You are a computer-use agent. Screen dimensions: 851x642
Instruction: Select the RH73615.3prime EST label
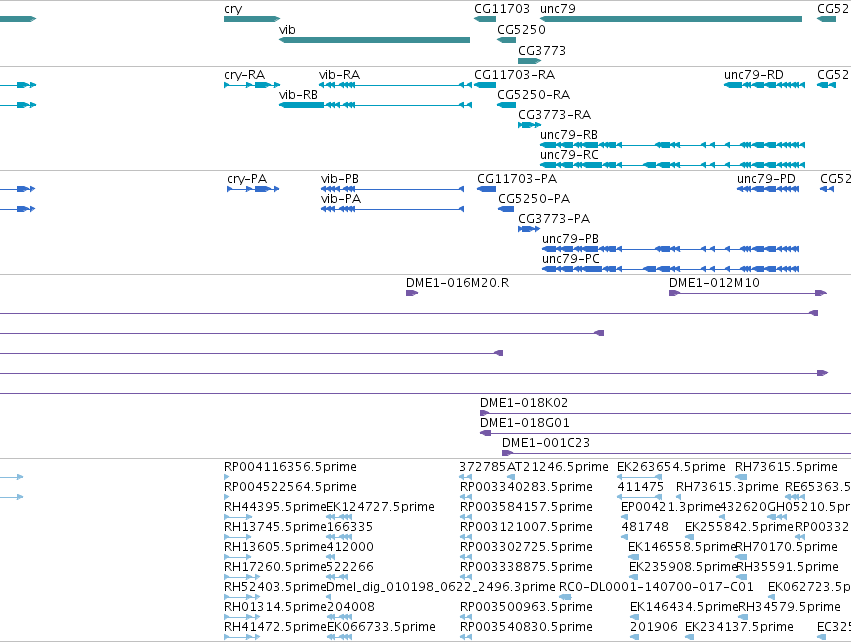pos(727,487)
